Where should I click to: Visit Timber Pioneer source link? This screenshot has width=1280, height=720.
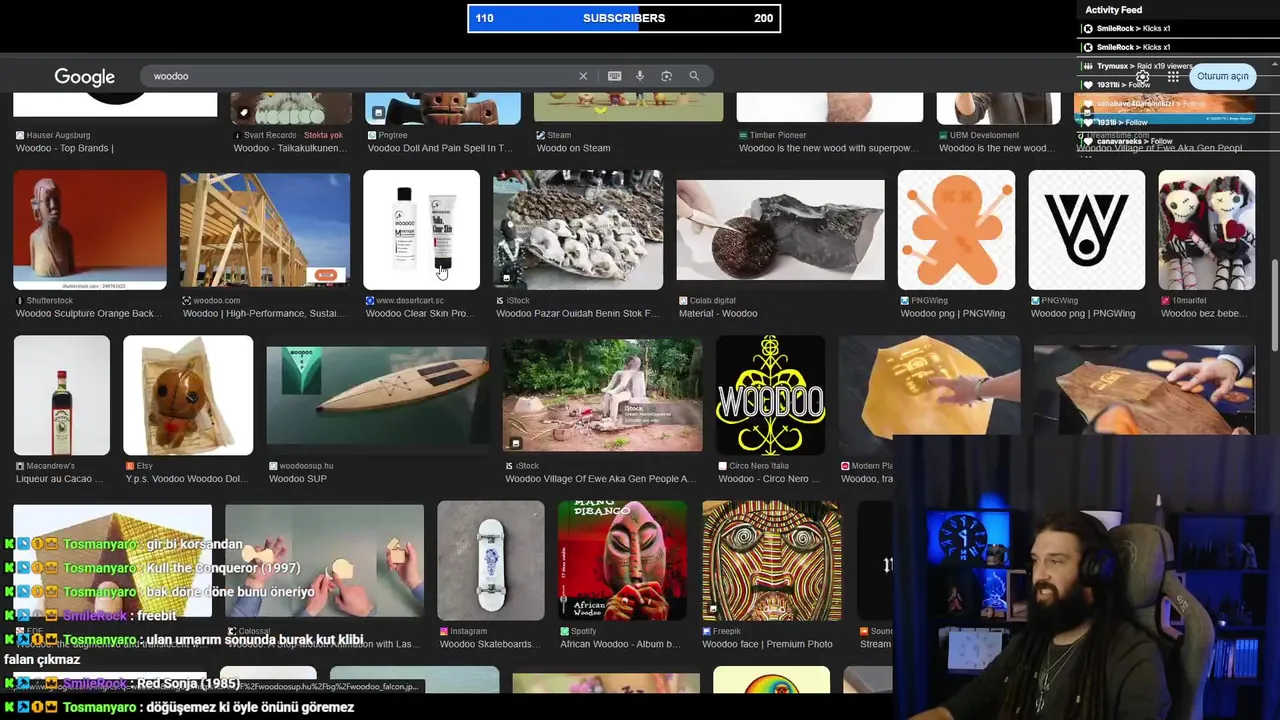[779, 135]
